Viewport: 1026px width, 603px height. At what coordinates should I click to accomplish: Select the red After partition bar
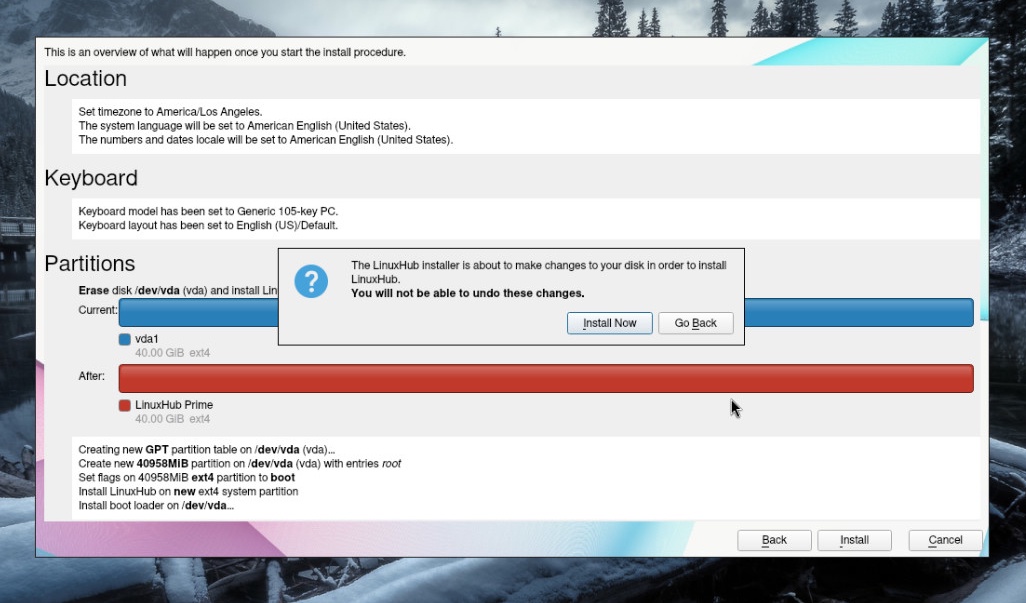[x=545, y=378]
